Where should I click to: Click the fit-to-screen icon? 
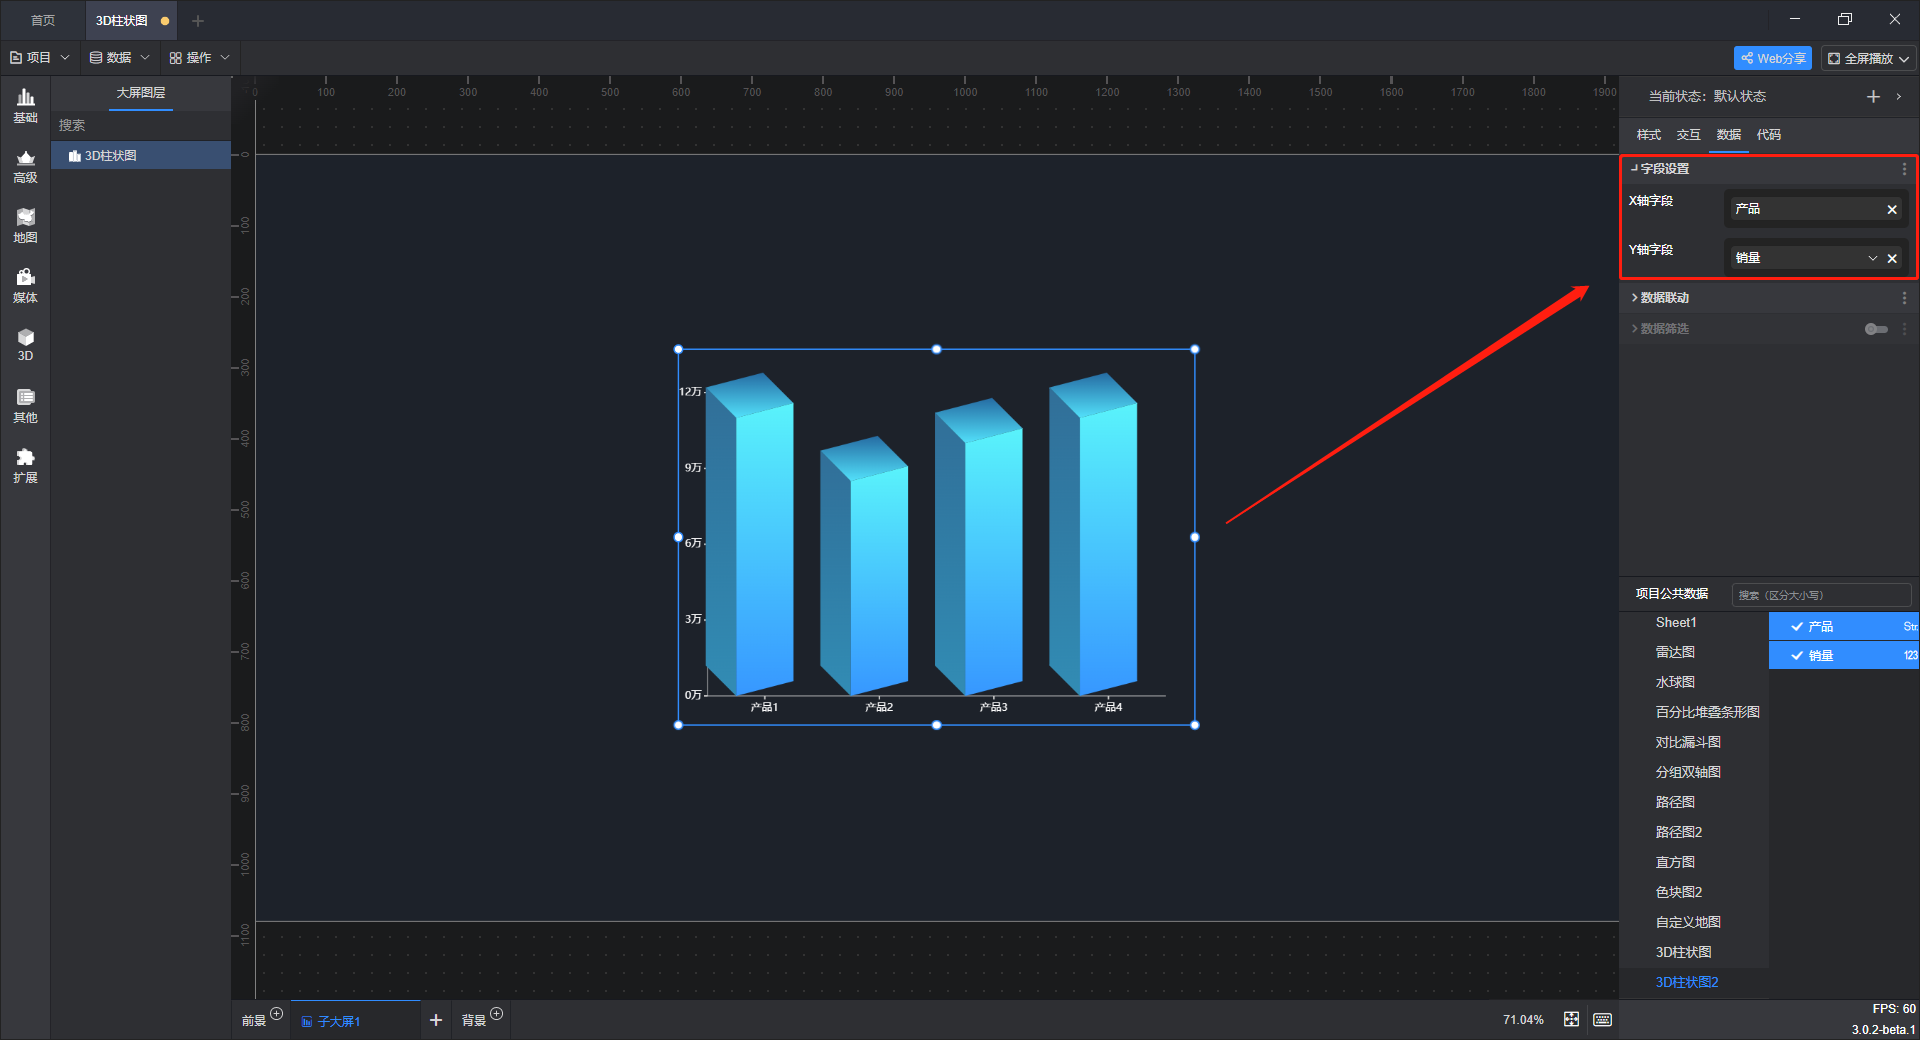coord(1572,1019)
